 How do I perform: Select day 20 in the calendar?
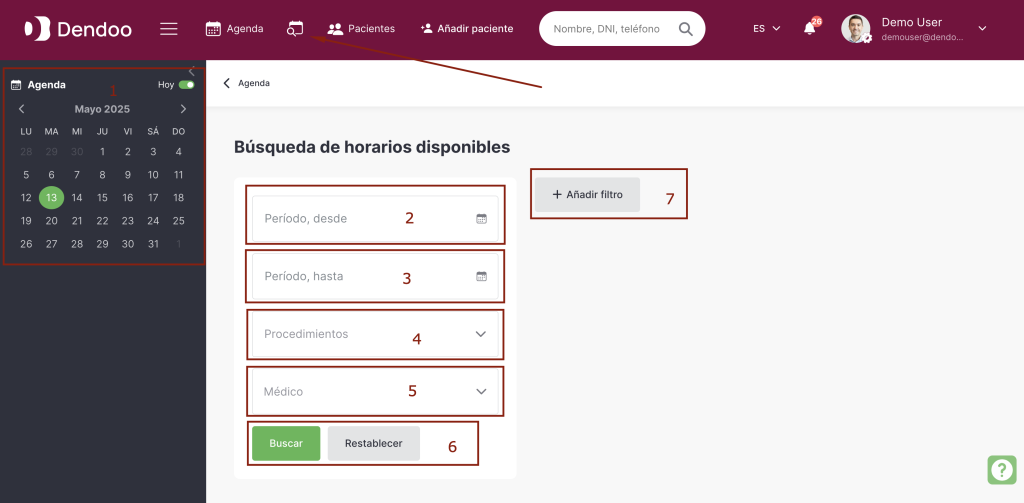52,221
